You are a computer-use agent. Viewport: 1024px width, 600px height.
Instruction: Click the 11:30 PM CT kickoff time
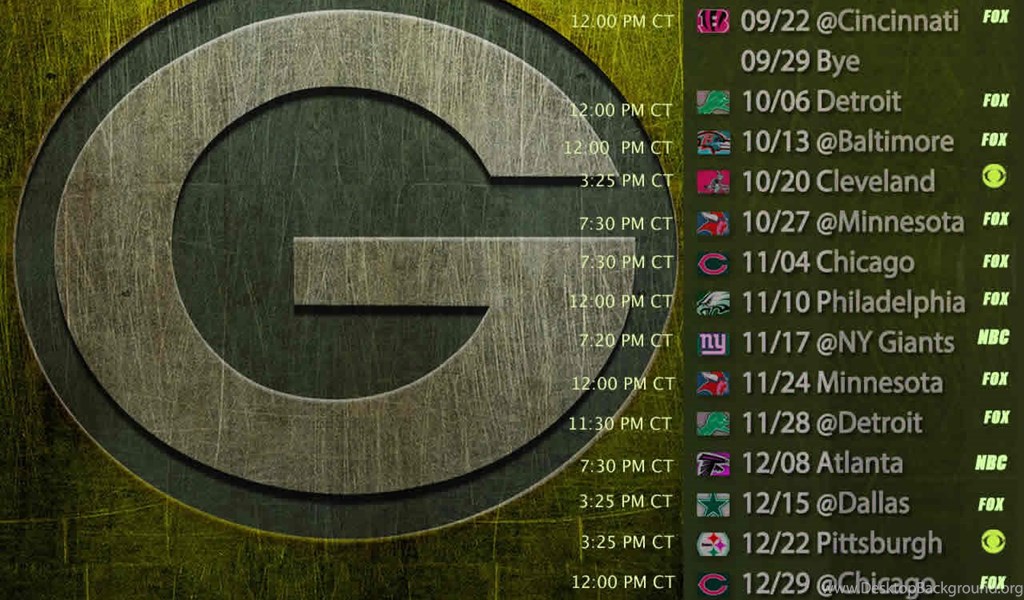(x=620, y=424)
